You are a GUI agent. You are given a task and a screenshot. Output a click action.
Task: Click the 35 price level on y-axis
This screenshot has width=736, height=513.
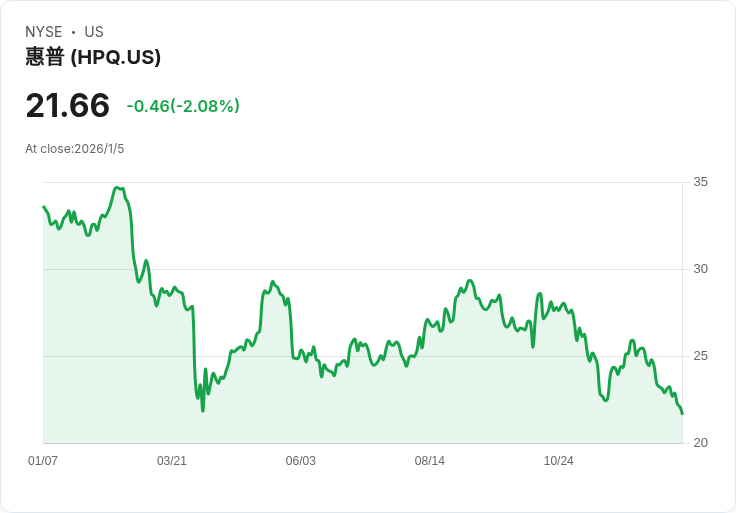tap(701, 182)
